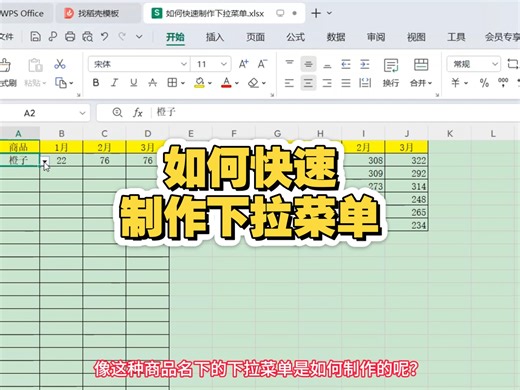Apply currency ¥ format
520x390 pixels.
pyautogui.click(x=455, y=82)
